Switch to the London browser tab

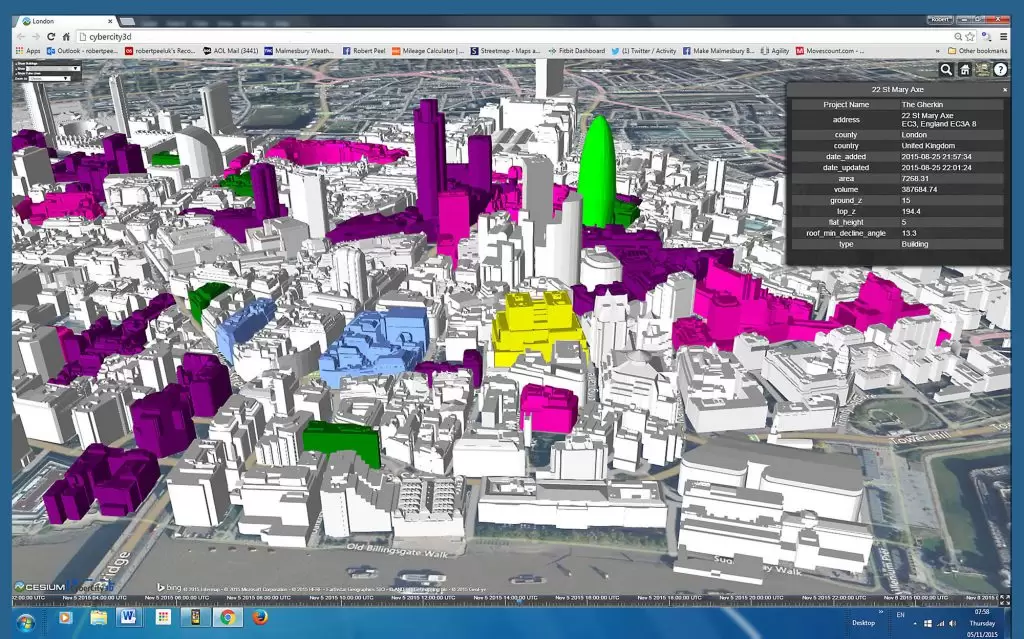pyautogui.click(x=60, y=20)
